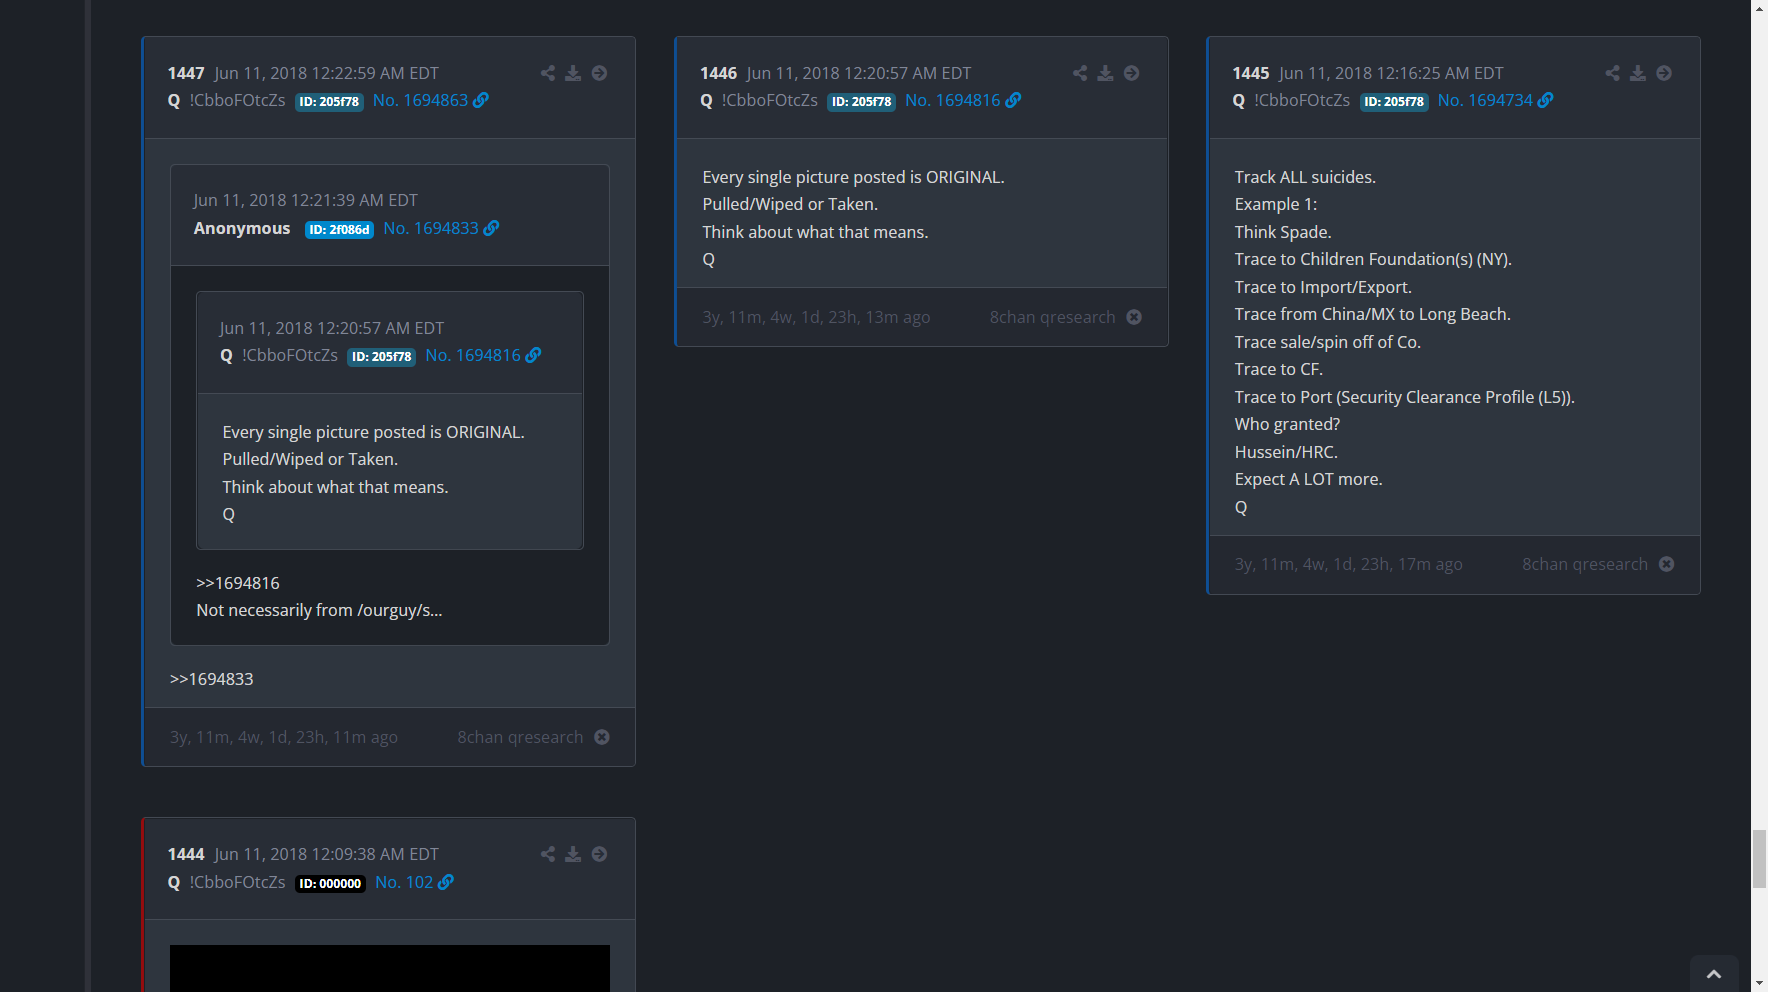This screenshot has width=1768, height=992.
Task: Share post 1444 with its share icon
Action: [x=547, y=854]
